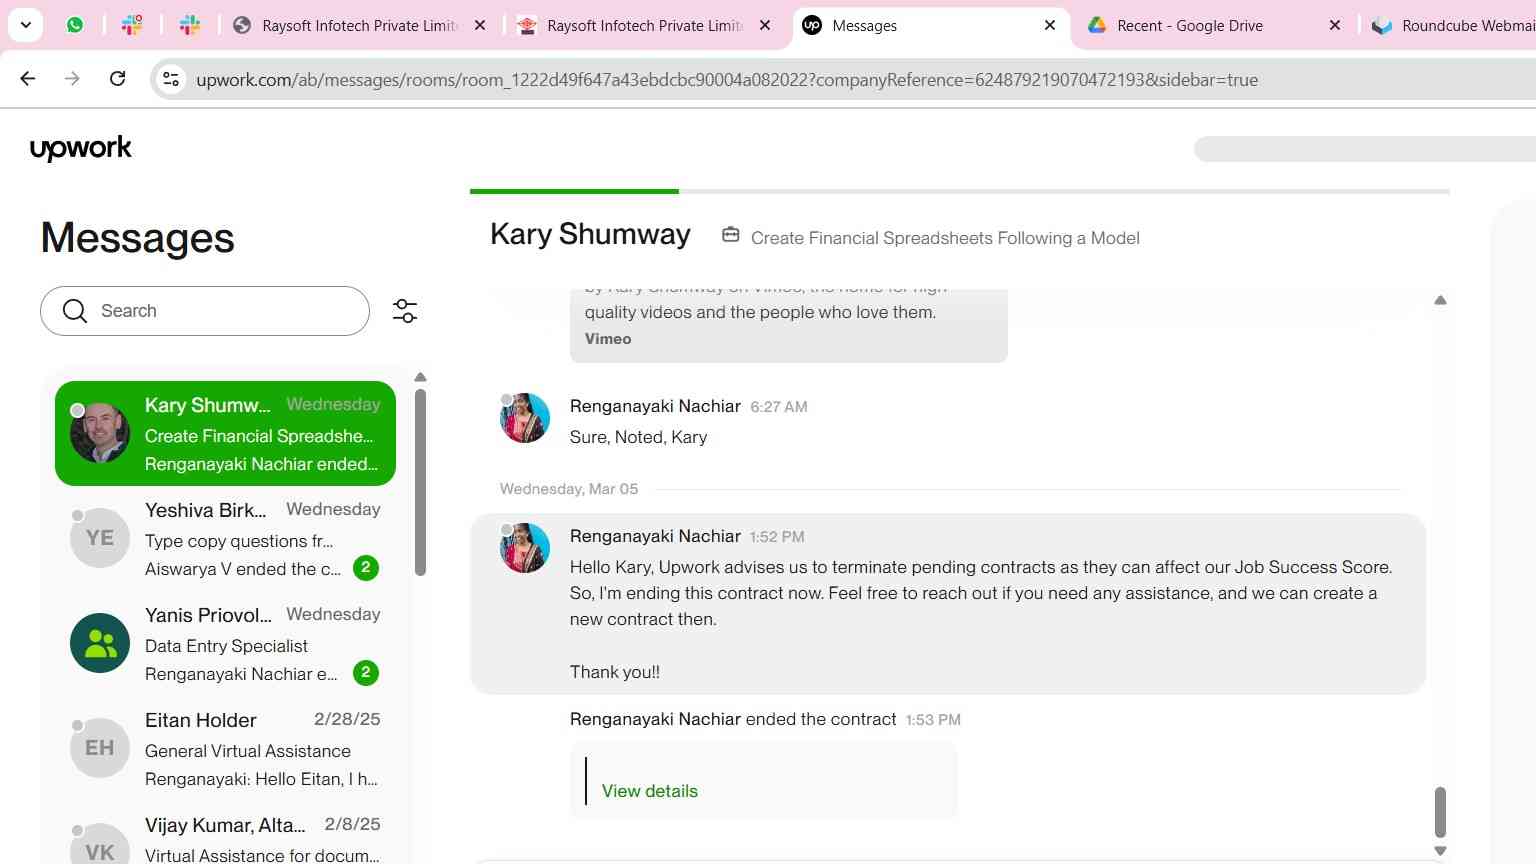Image resolution: width=1536 pixels, height=864 pixels.
Task: Click Kary Shumway's avatar in chat list
Action: tap(100, 433)
